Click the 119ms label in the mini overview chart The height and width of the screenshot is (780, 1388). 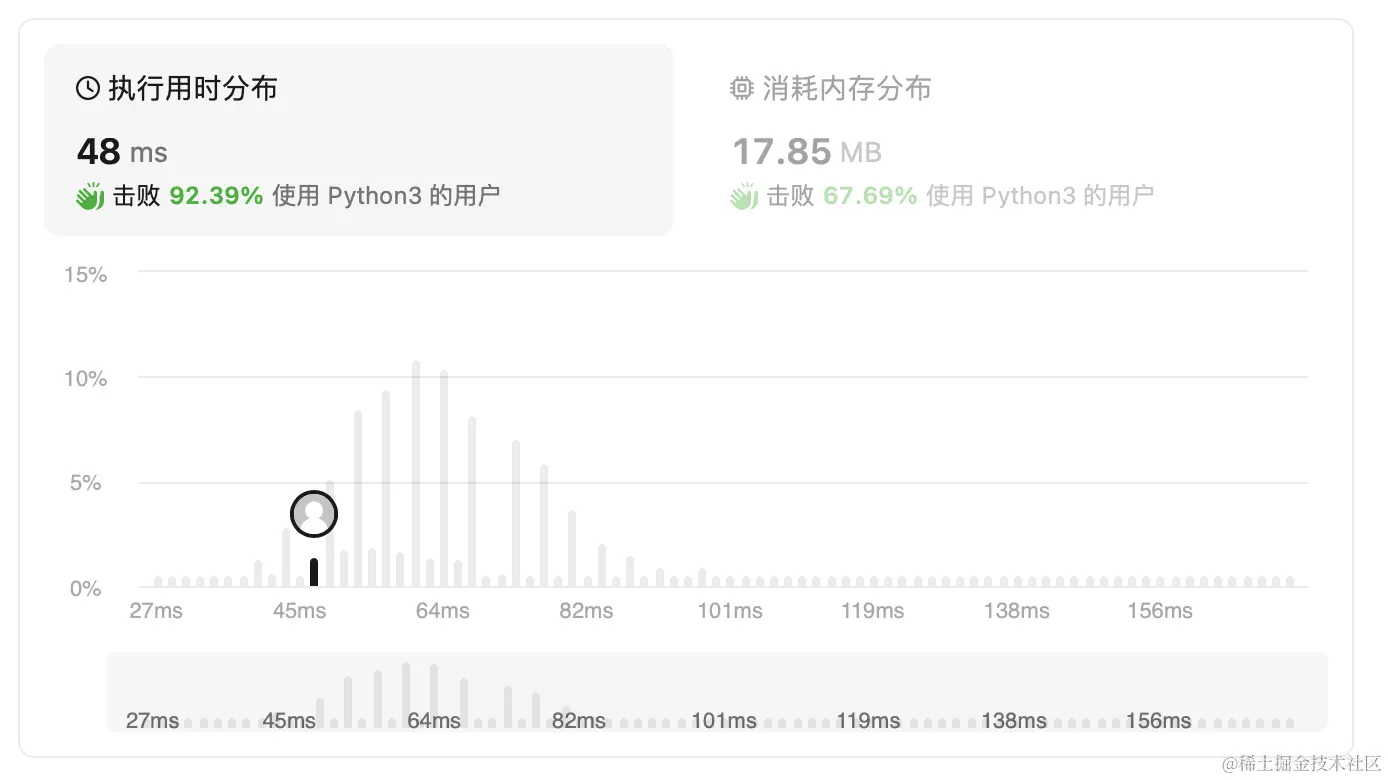click(868, 721)
